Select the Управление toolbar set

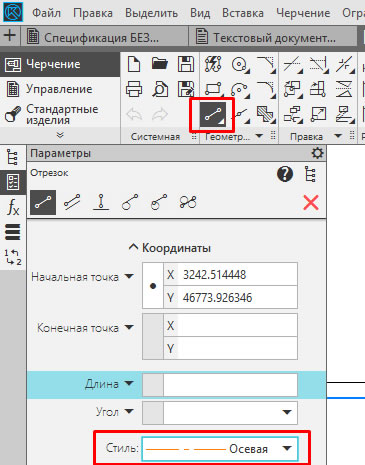pos(60,89)
